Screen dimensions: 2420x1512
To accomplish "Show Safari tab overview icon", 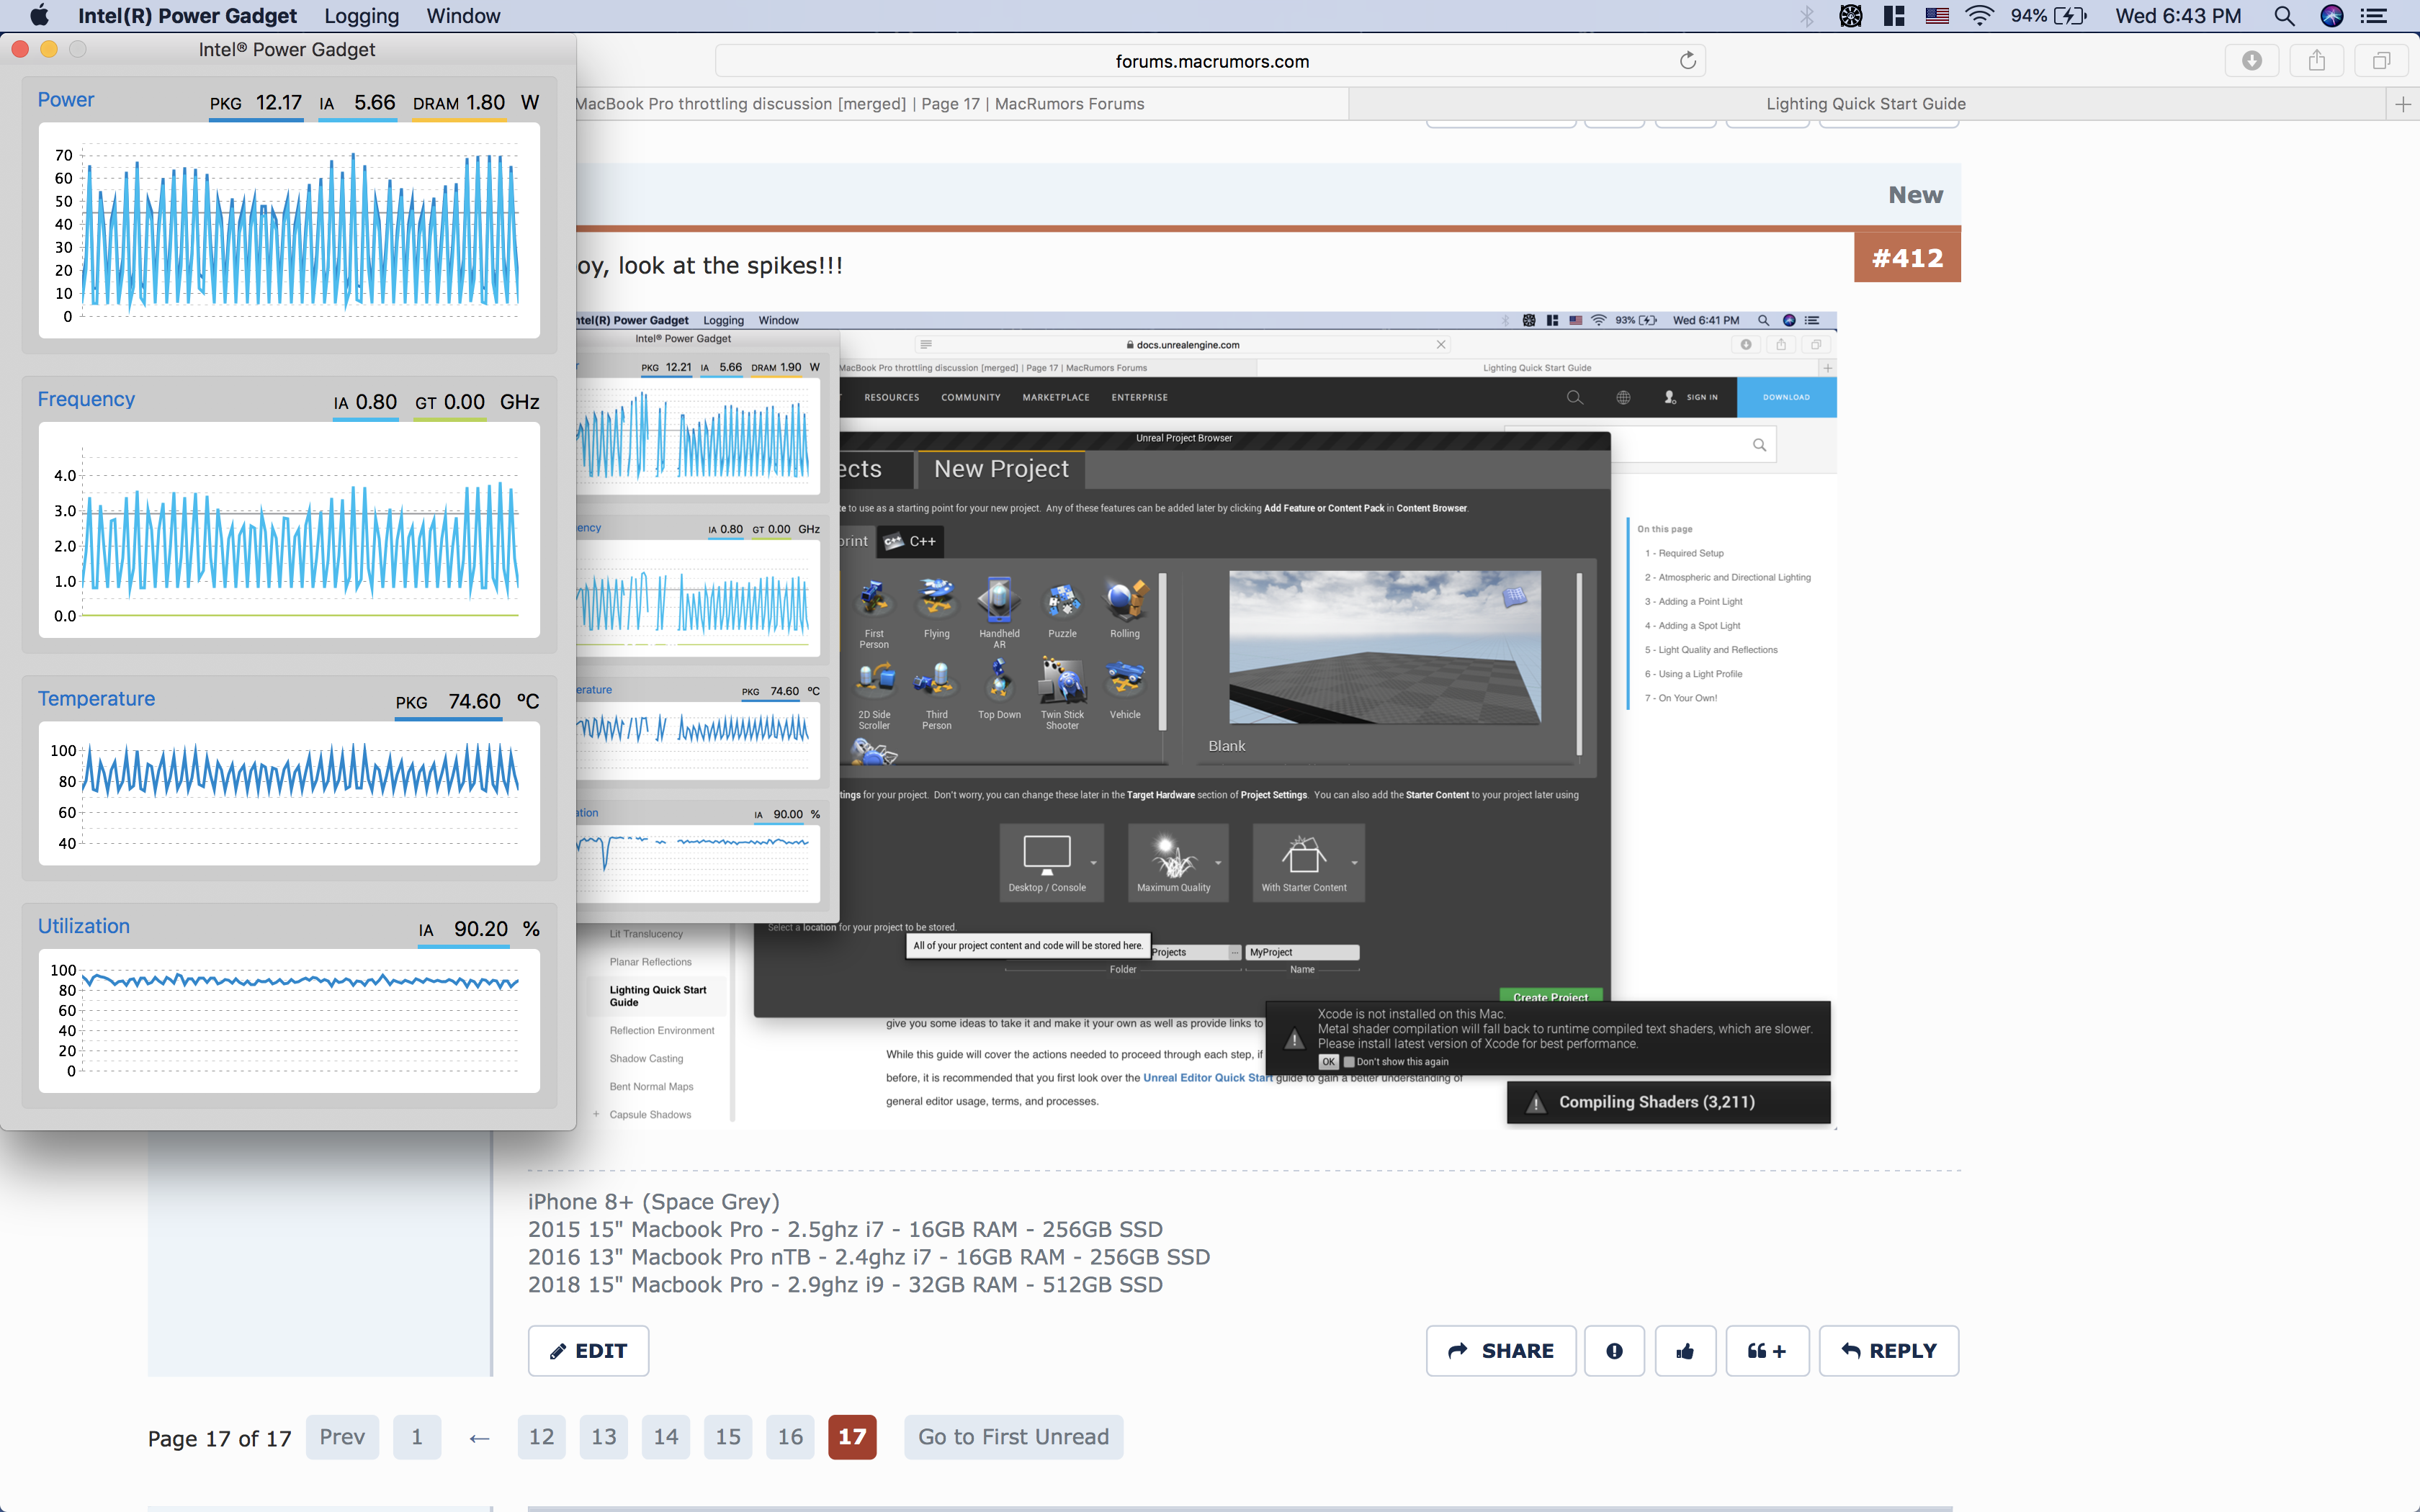I will (x=2382, y=61).
